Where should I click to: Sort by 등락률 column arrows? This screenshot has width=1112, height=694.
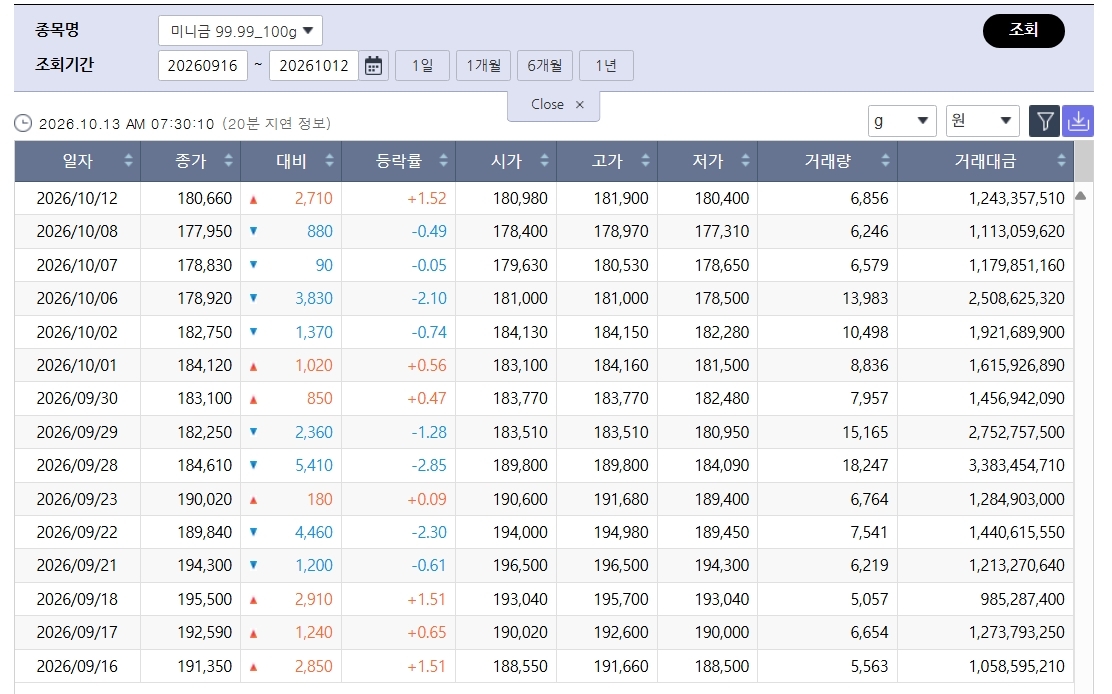click(443, 161)
